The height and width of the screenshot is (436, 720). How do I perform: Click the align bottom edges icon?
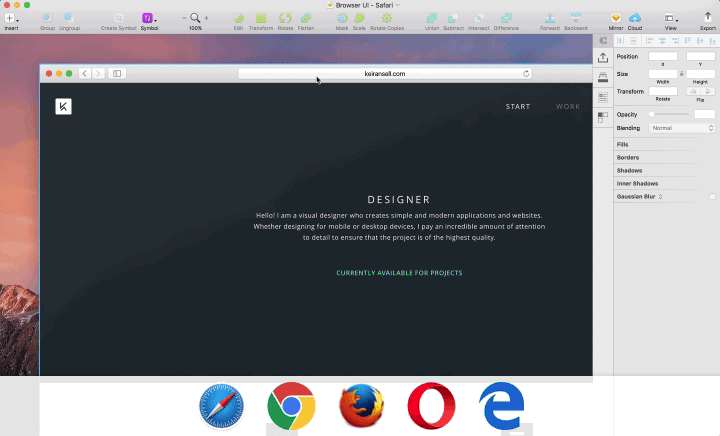(712, 41)
